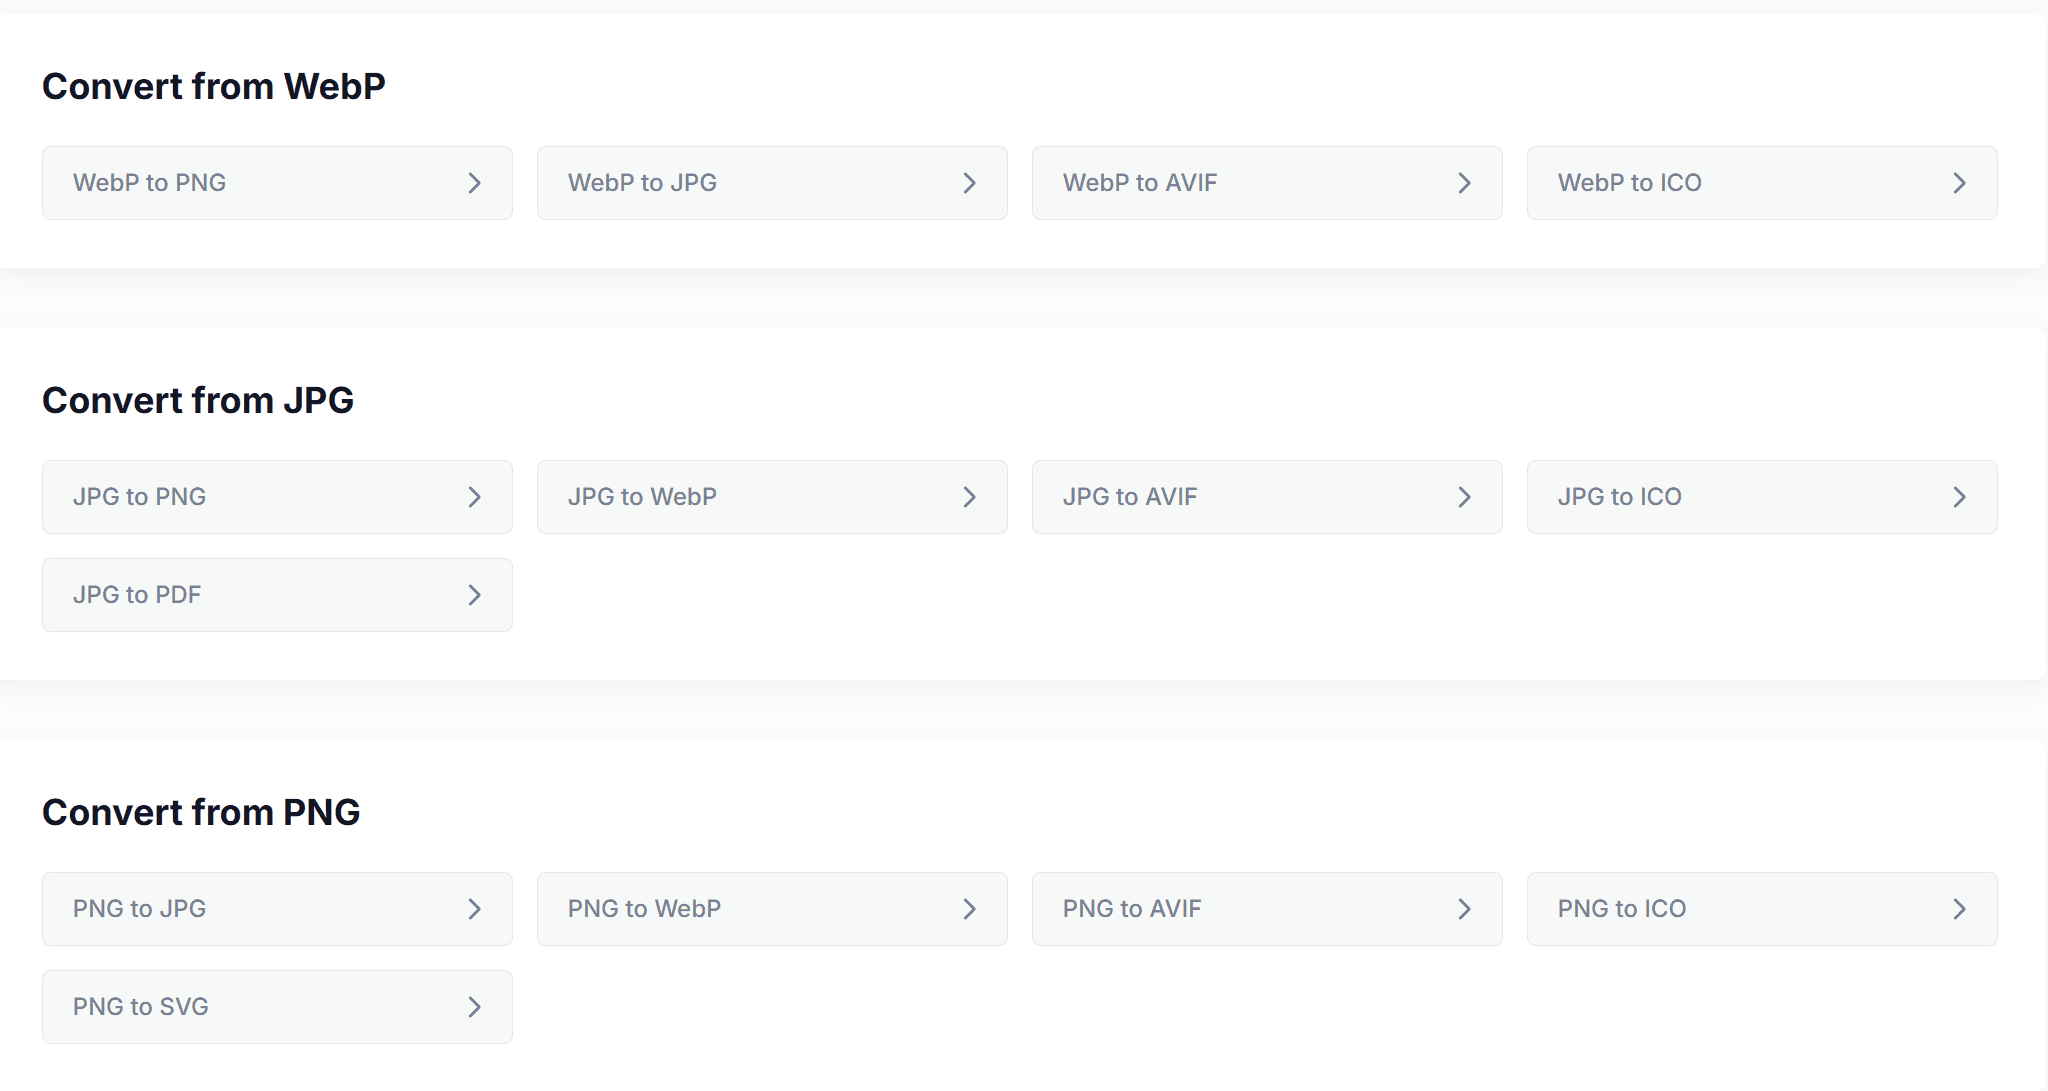Image resolution: width=2048 pixels, height=1091 pixels.
Task: Click the chevron icon on WebP to ICO
Action: (x=1959, y=183)
